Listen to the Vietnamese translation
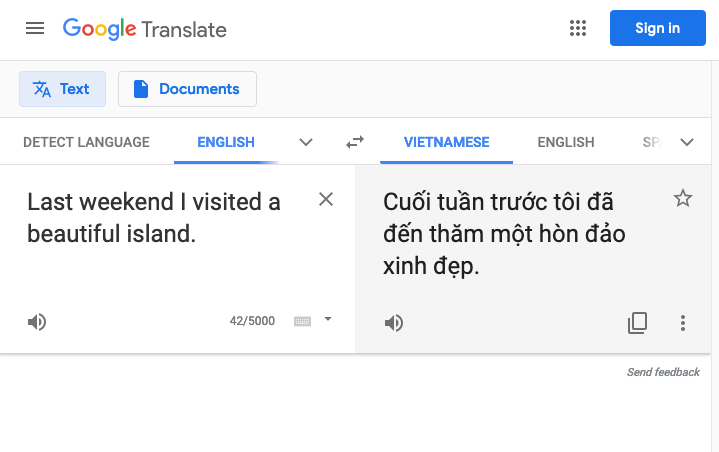 tap(394, 323)
